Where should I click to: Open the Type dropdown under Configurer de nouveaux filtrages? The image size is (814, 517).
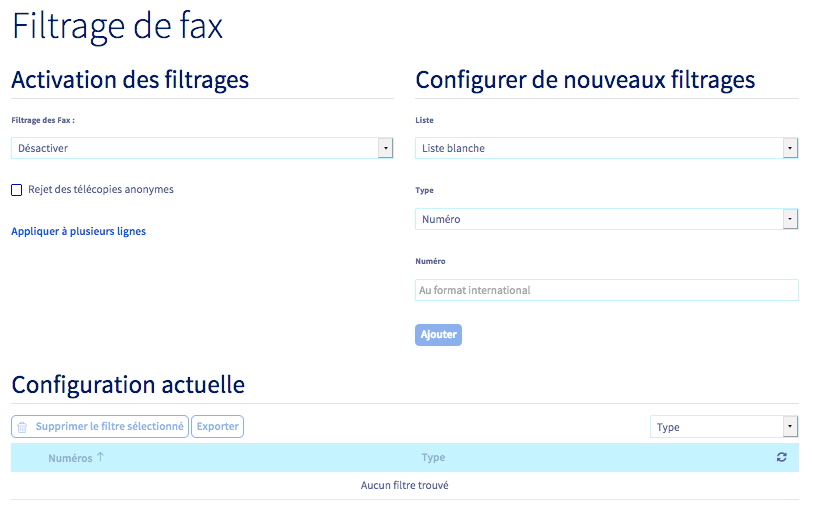click(600, 219)
